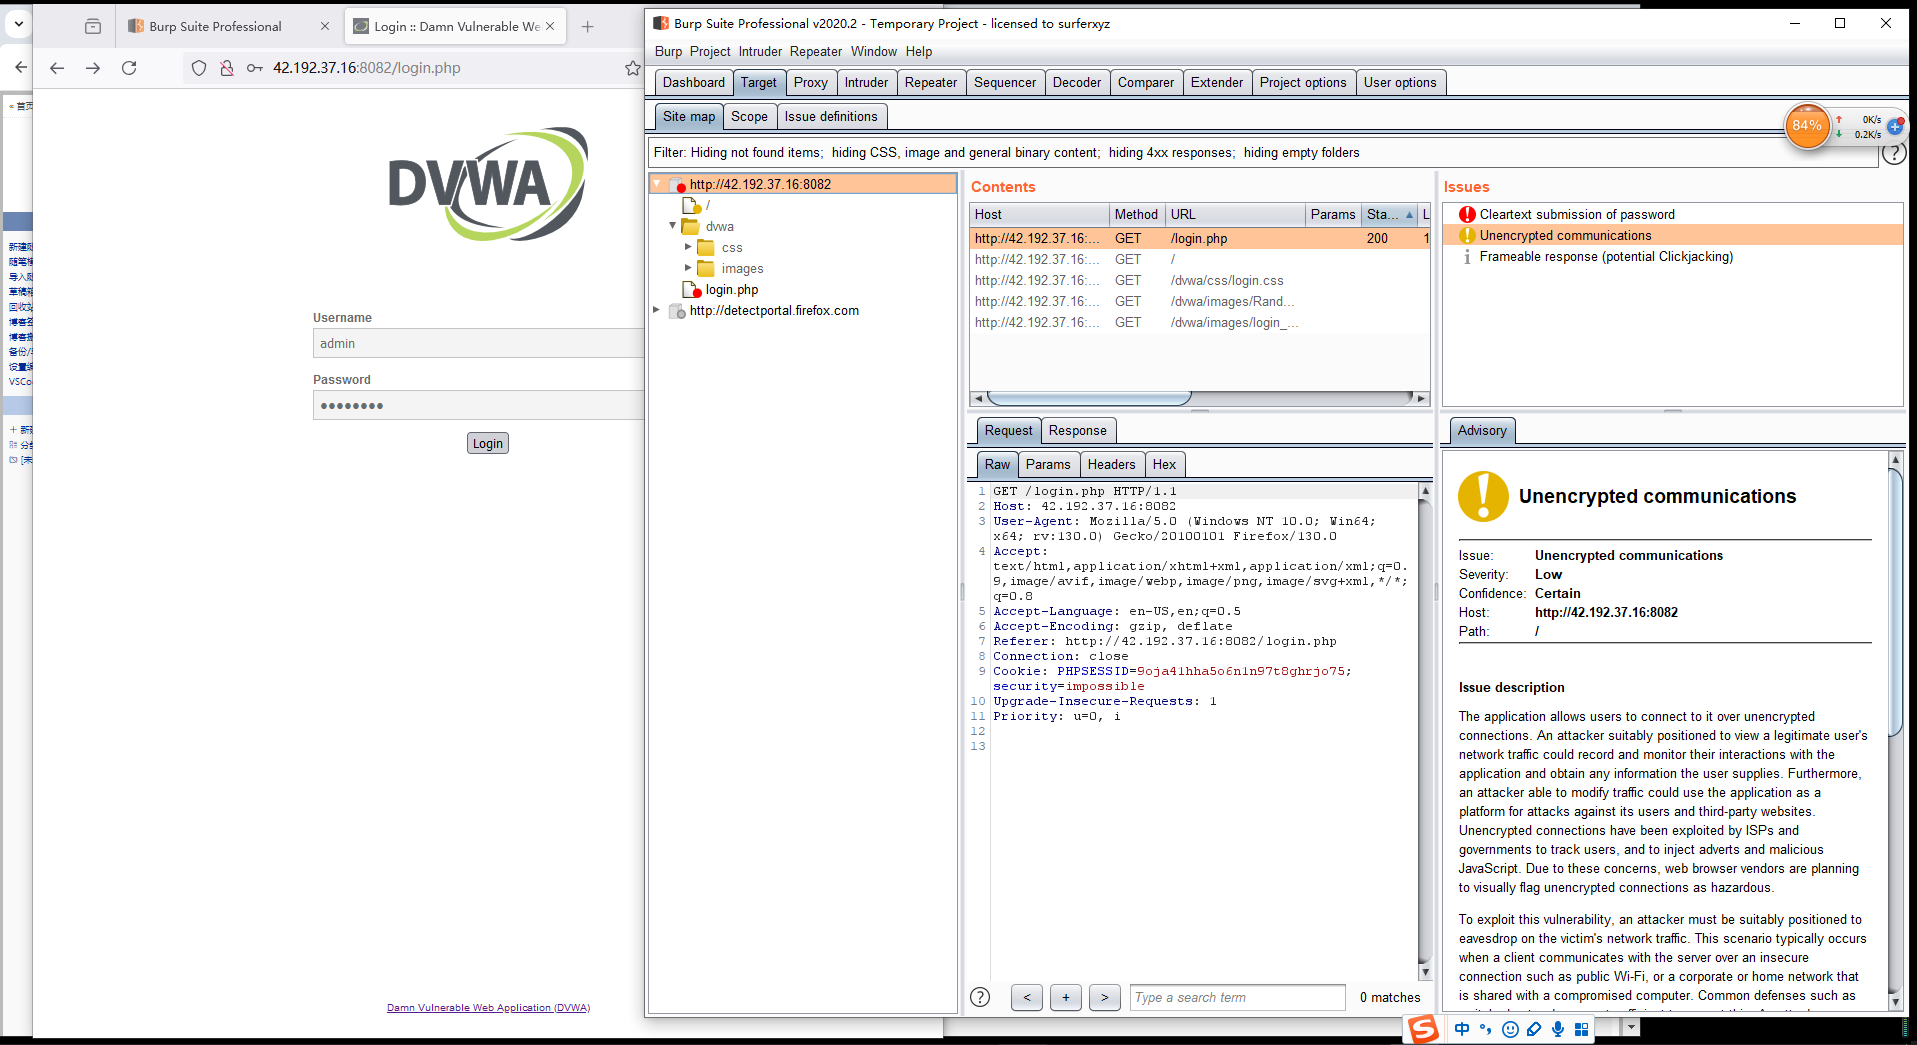Image resolution: width=1917 pixels, height=1045 pixels.
Task: Open the emoji panel in input toolbar
Action: [1510, 1029]
